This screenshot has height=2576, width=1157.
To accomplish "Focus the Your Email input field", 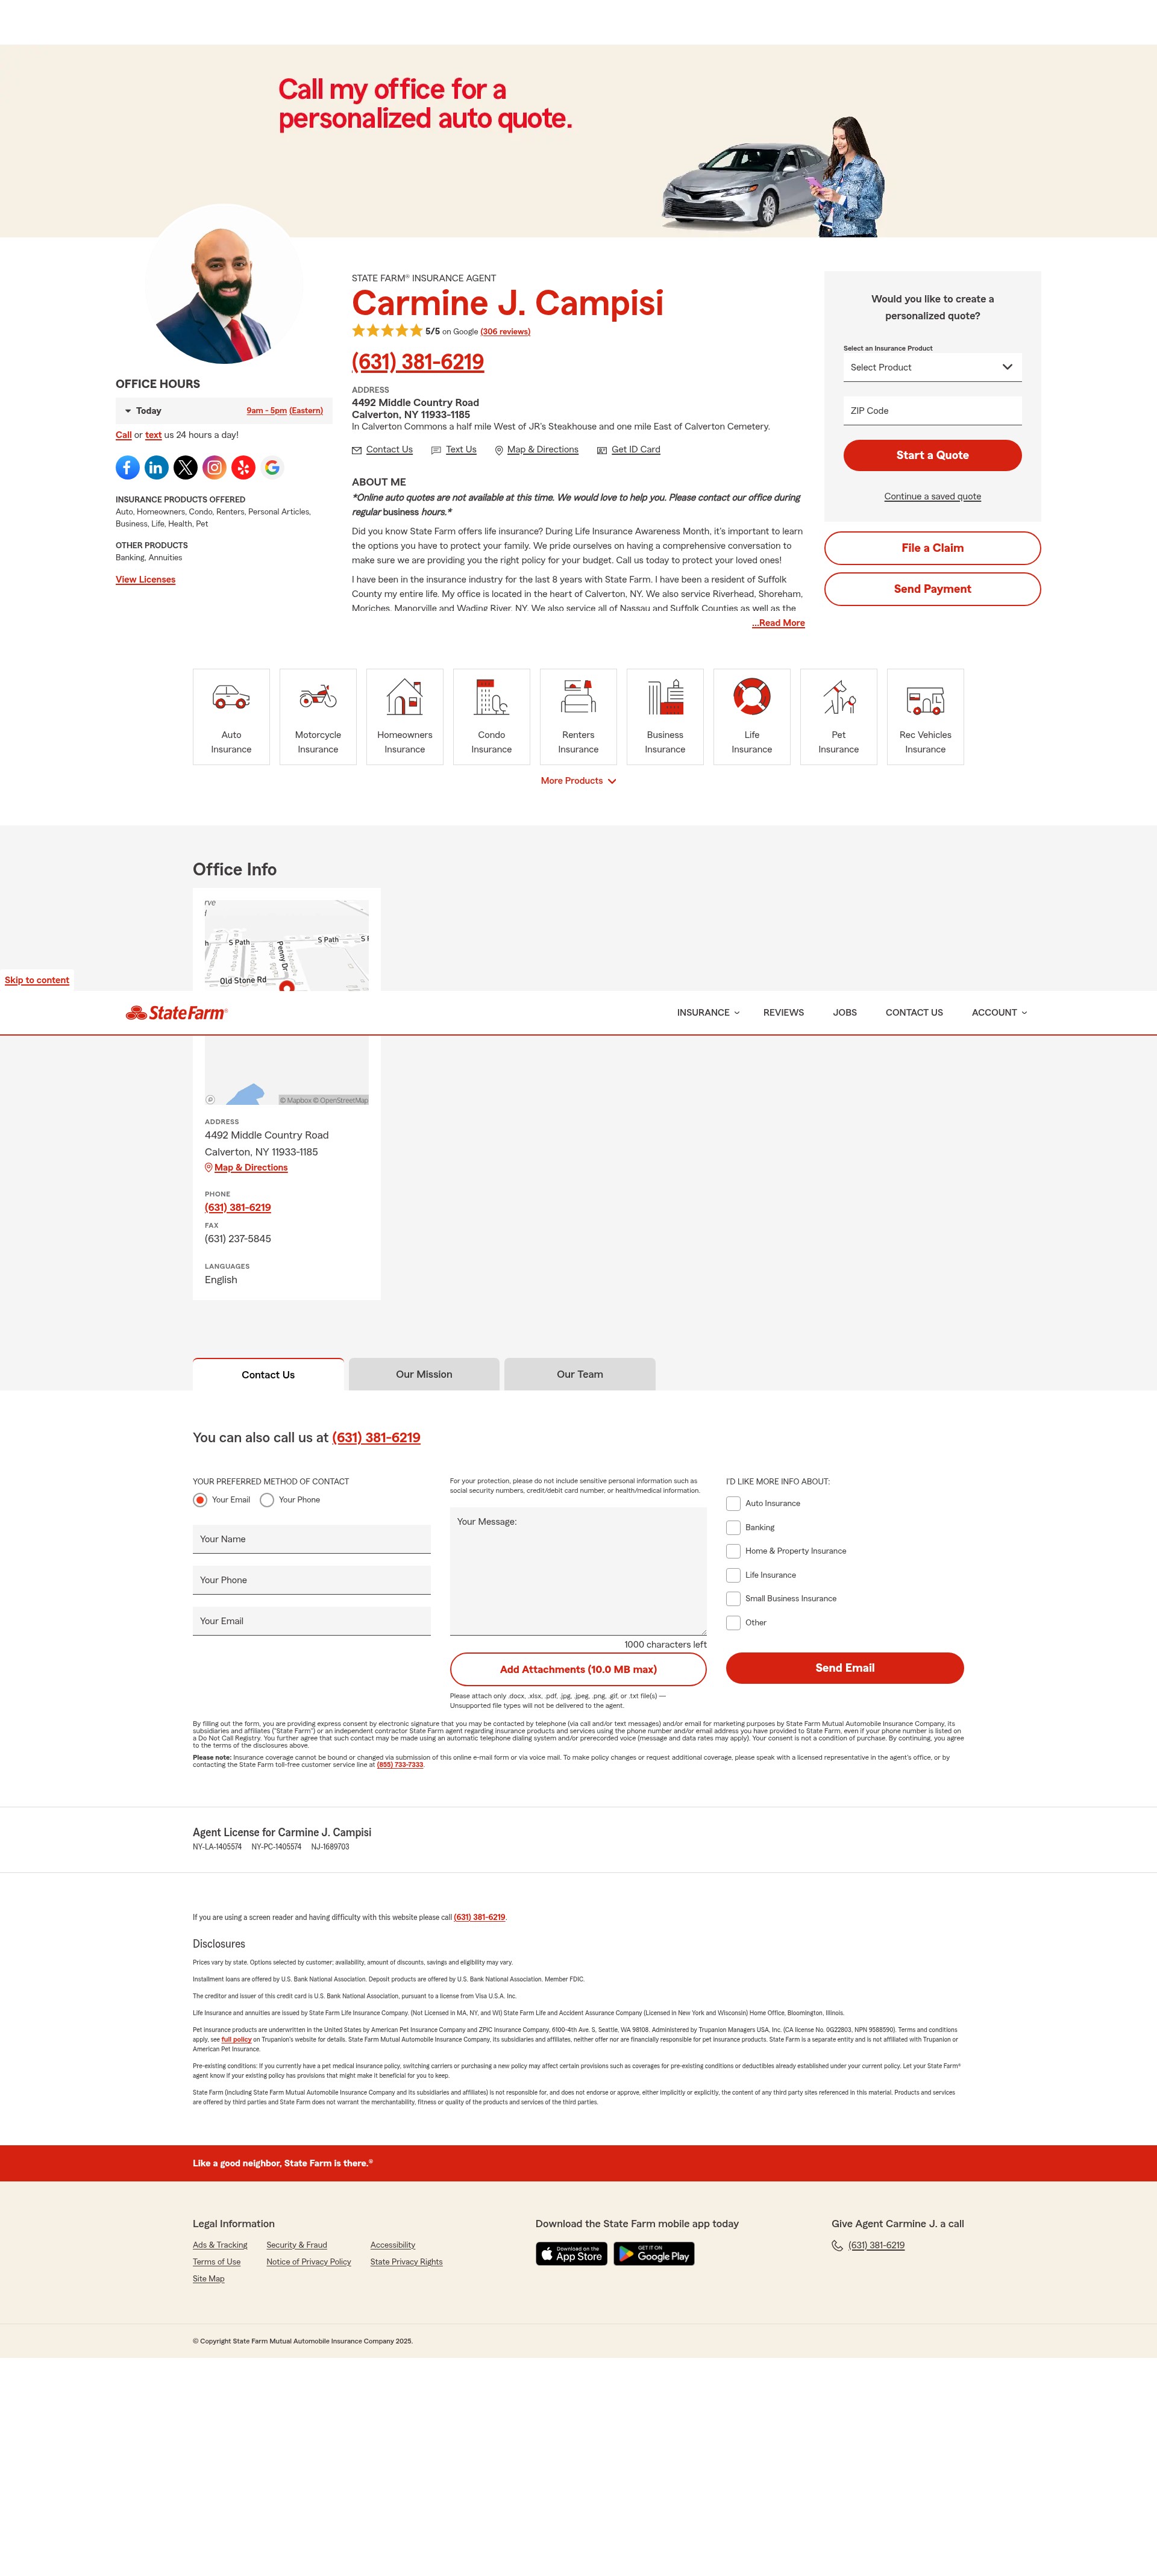I will pyautogui.click(x=312, y=1621).
